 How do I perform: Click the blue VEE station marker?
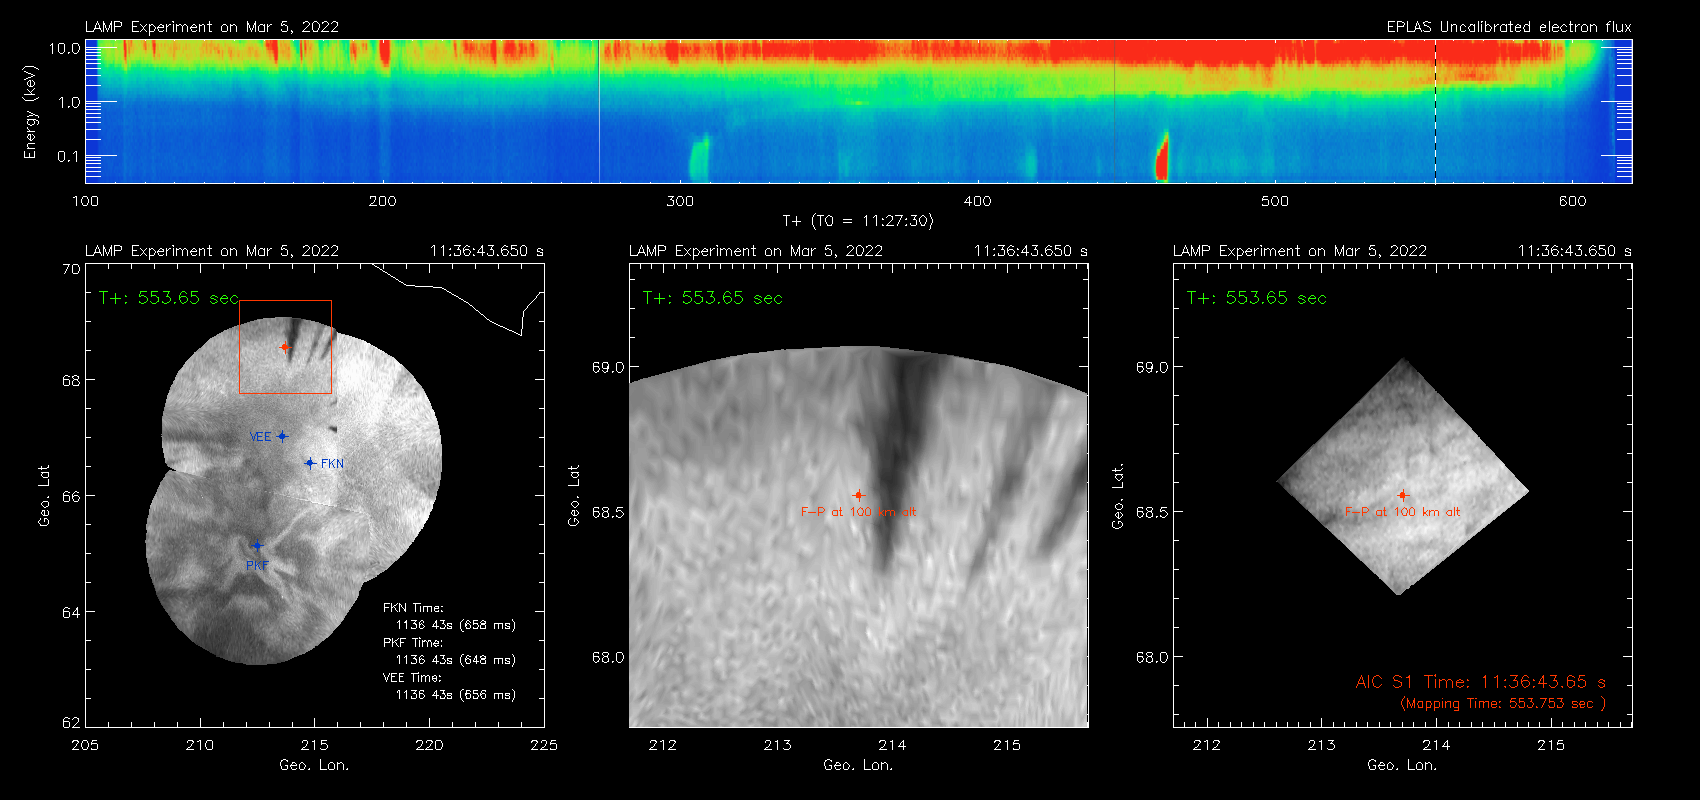(x=283, y=436)
